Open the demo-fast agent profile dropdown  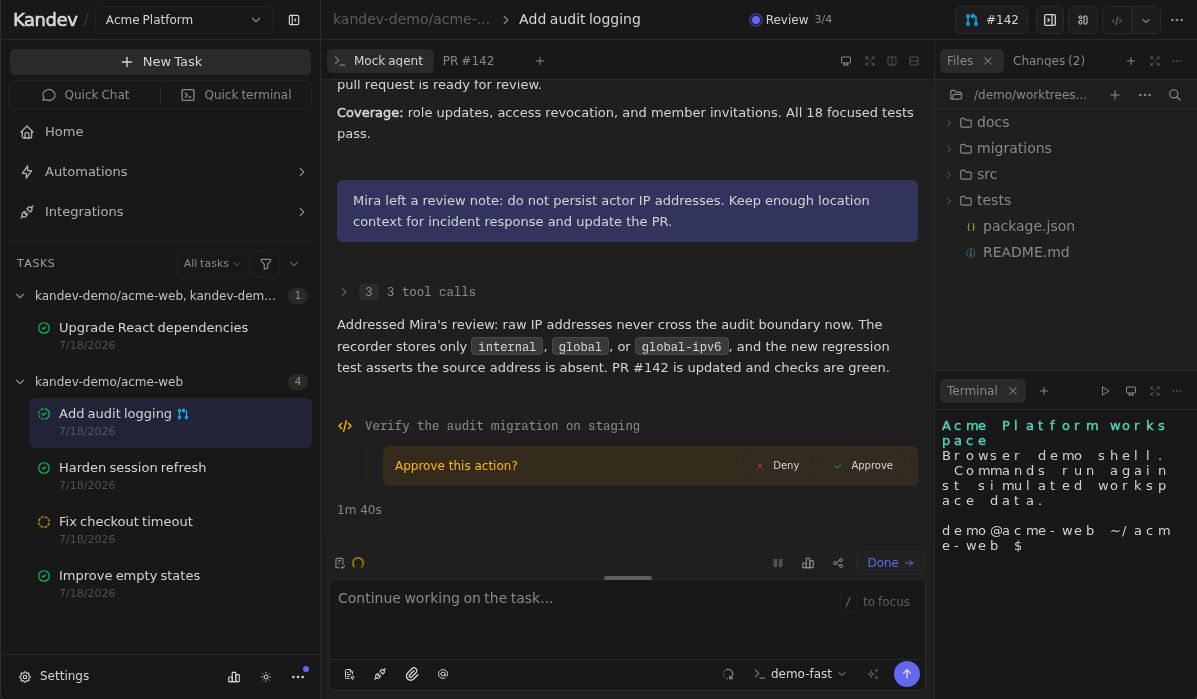pyautogui.click(x=800, y=675)
